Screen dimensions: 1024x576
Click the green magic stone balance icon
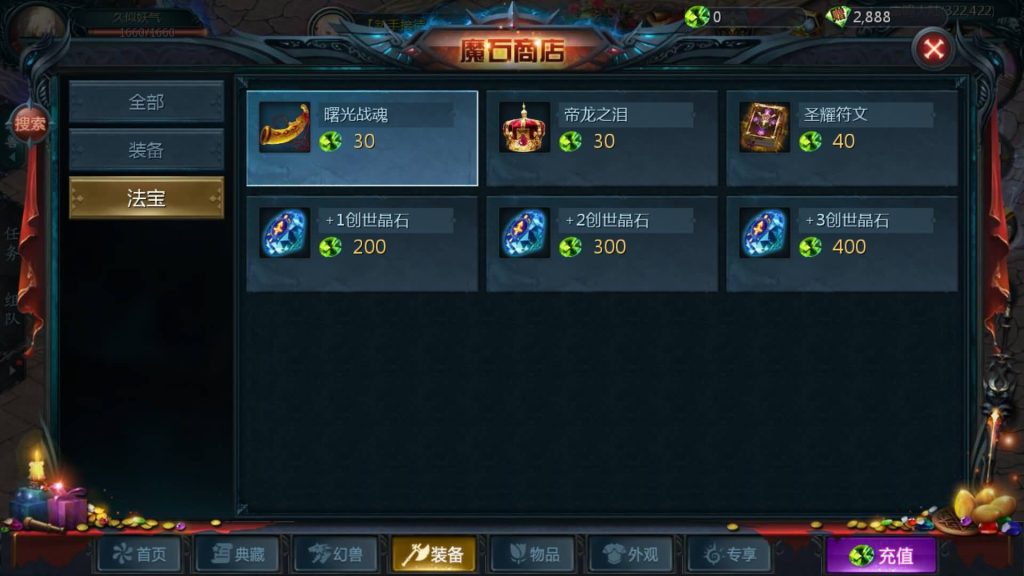tap(697, 16)
